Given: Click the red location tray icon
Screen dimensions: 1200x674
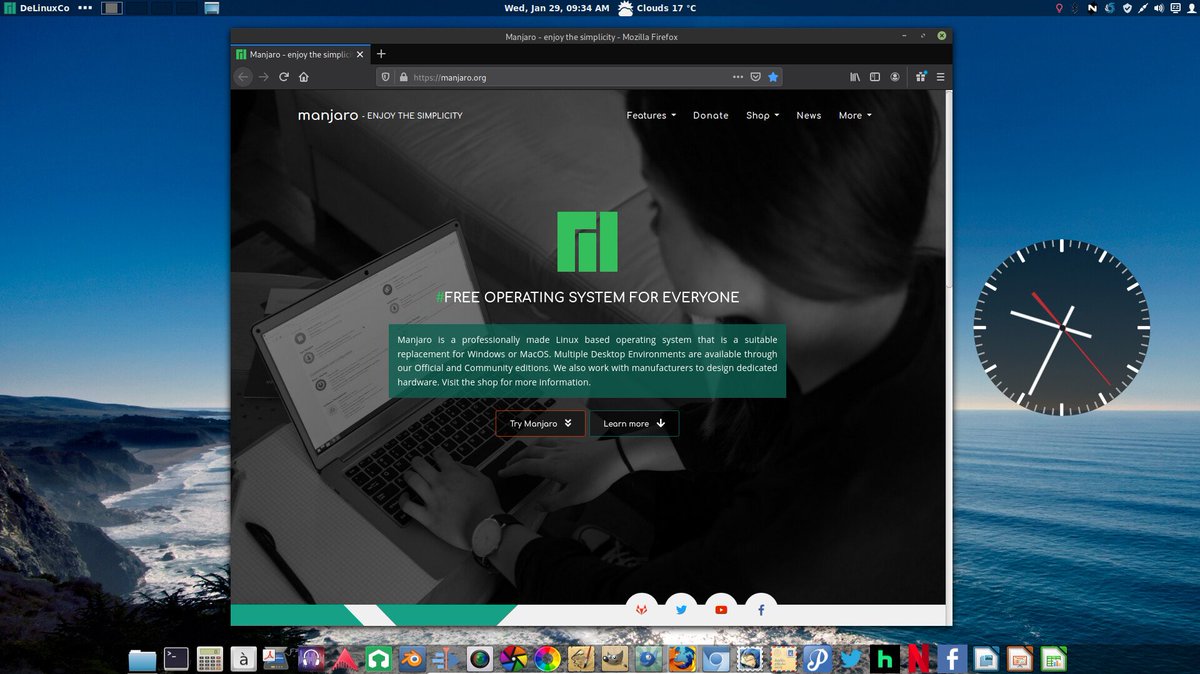Looking at the screenshot, I should pos(1059,8).
